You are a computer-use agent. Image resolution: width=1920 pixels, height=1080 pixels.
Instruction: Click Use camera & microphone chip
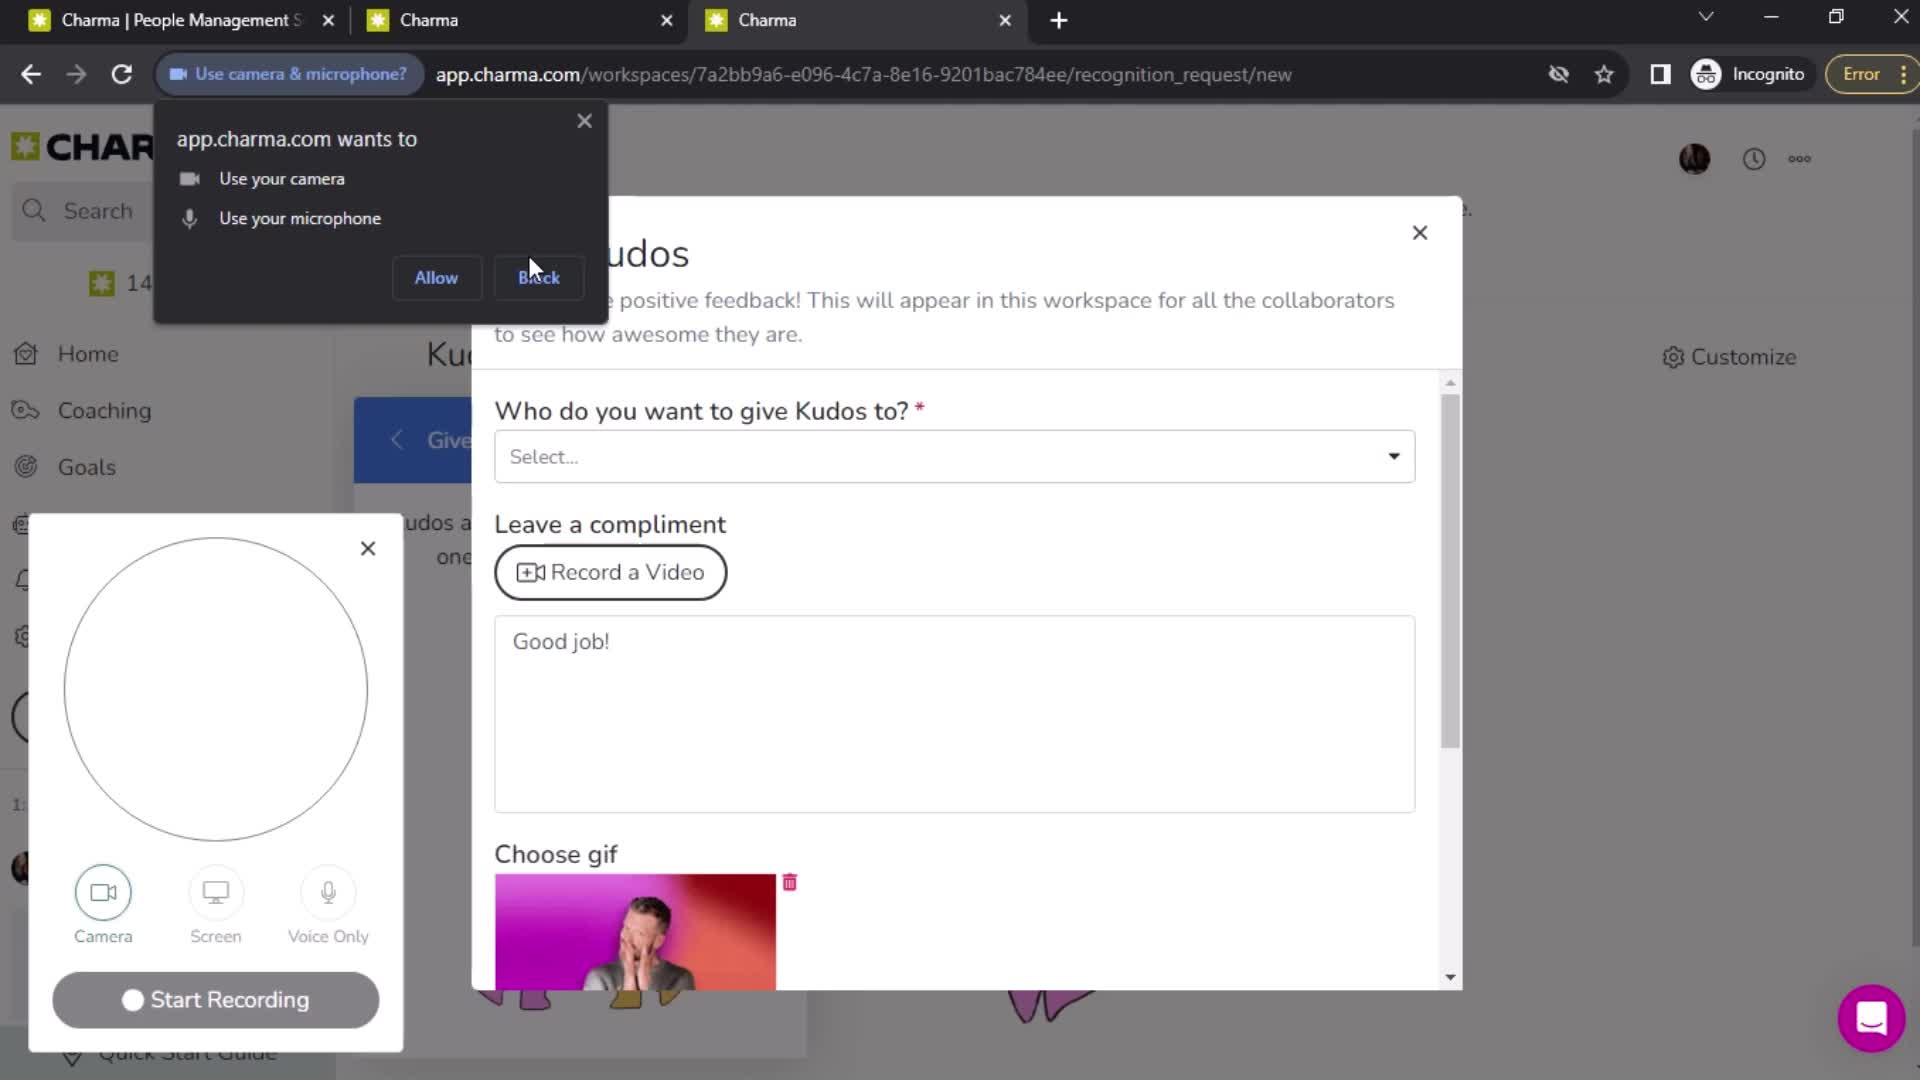click(289, 74)
